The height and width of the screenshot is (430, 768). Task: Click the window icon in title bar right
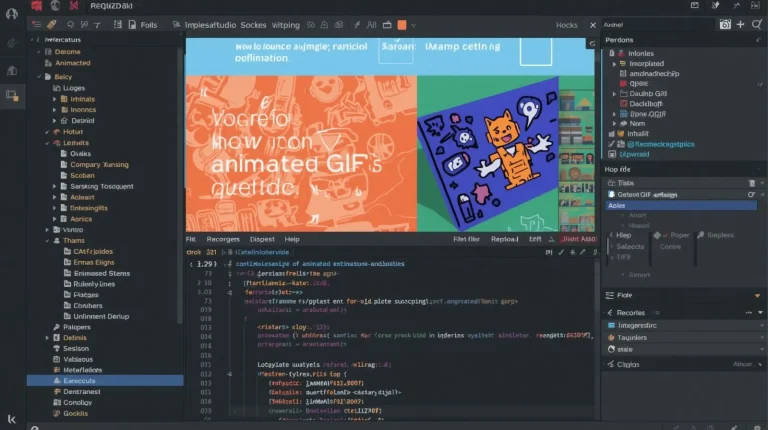pos(695,5)
